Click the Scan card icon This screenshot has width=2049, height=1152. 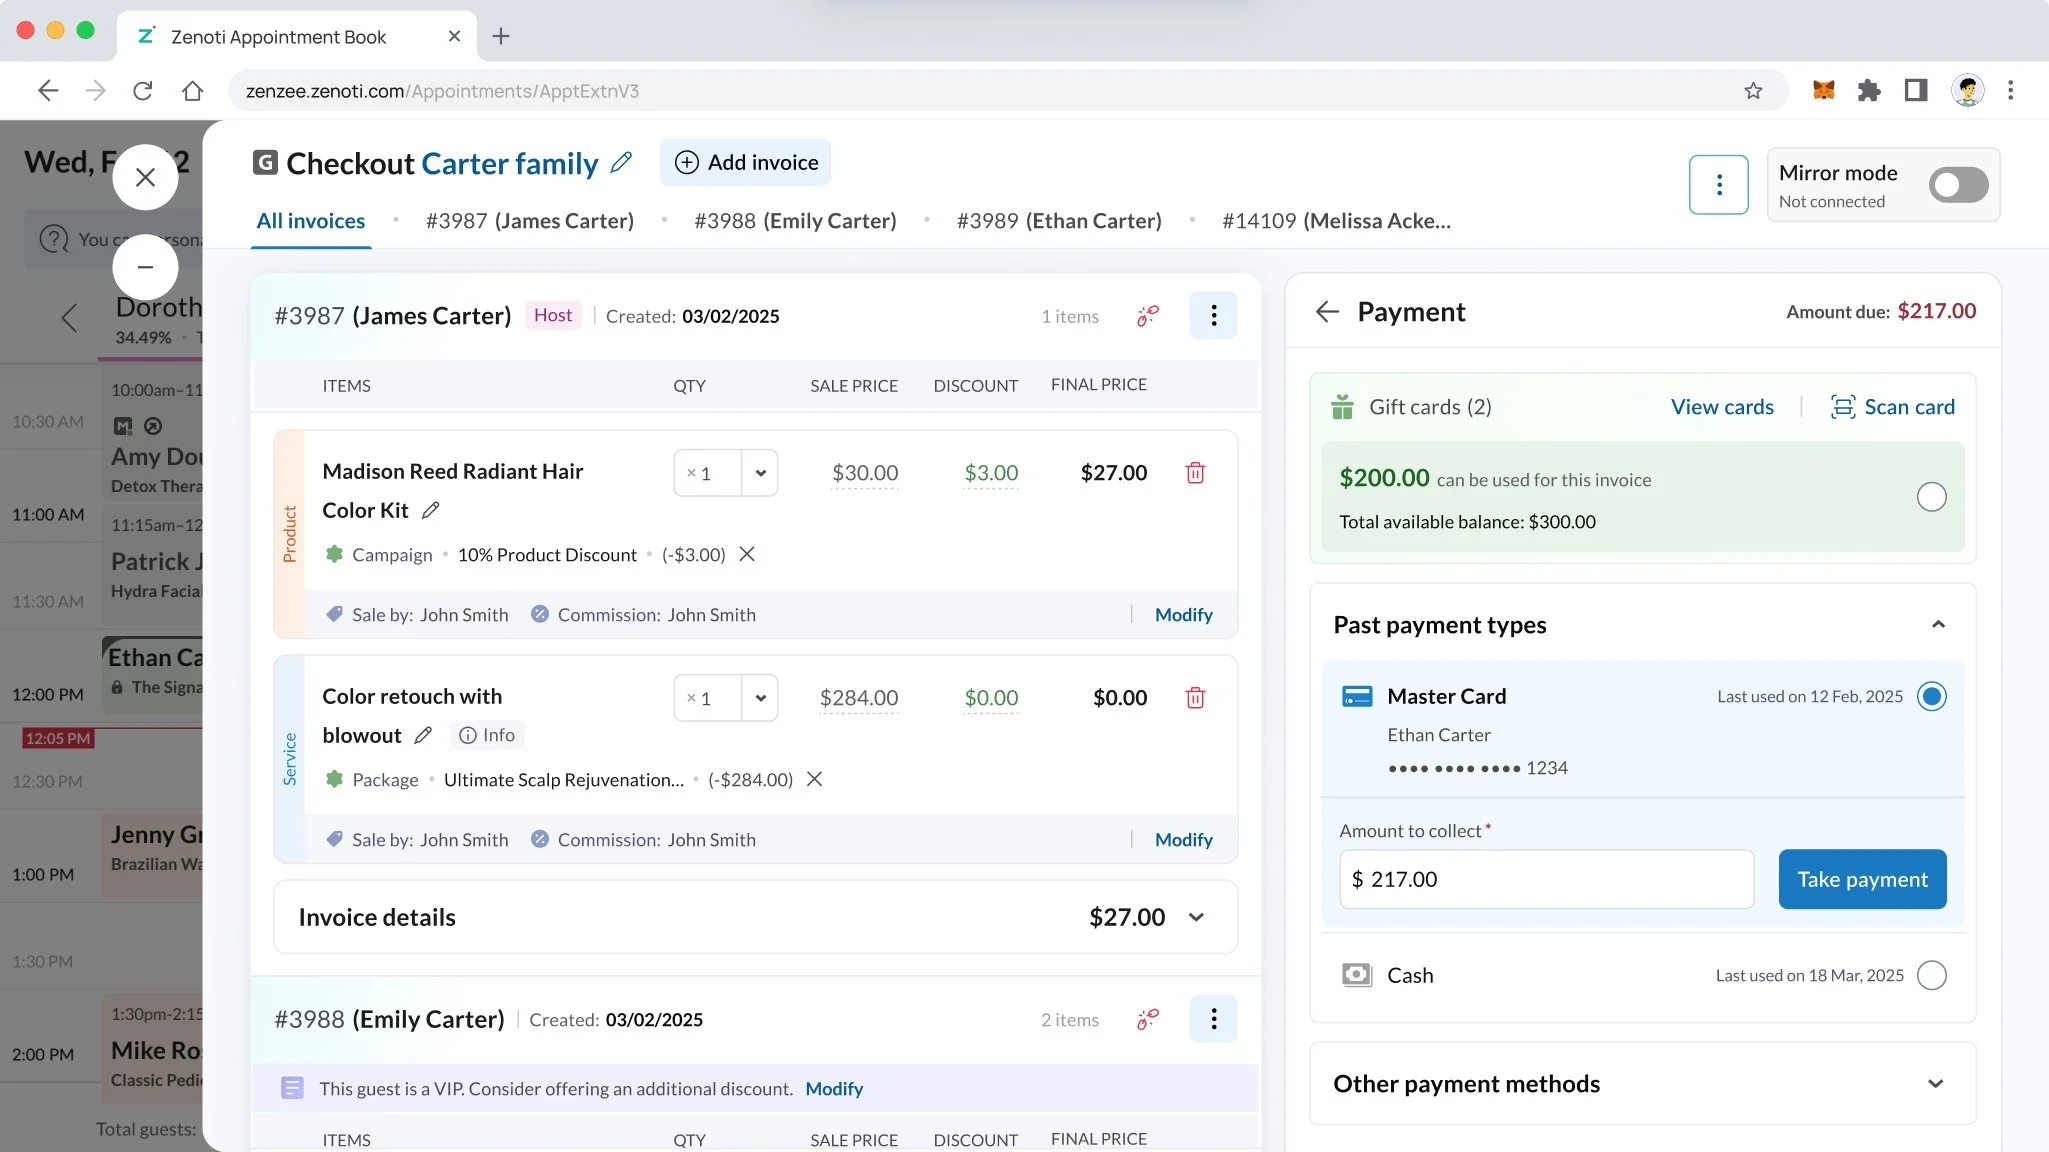click(x=1842, y=407)
